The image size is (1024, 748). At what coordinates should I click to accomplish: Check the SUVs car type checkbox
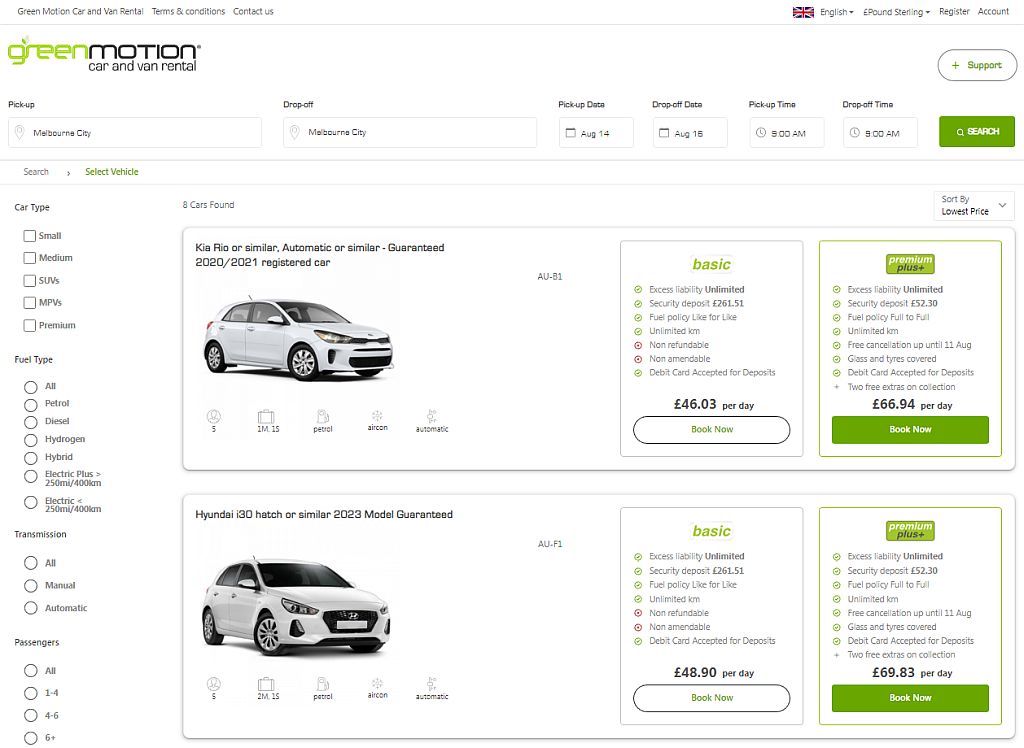(x=28, y=280)
